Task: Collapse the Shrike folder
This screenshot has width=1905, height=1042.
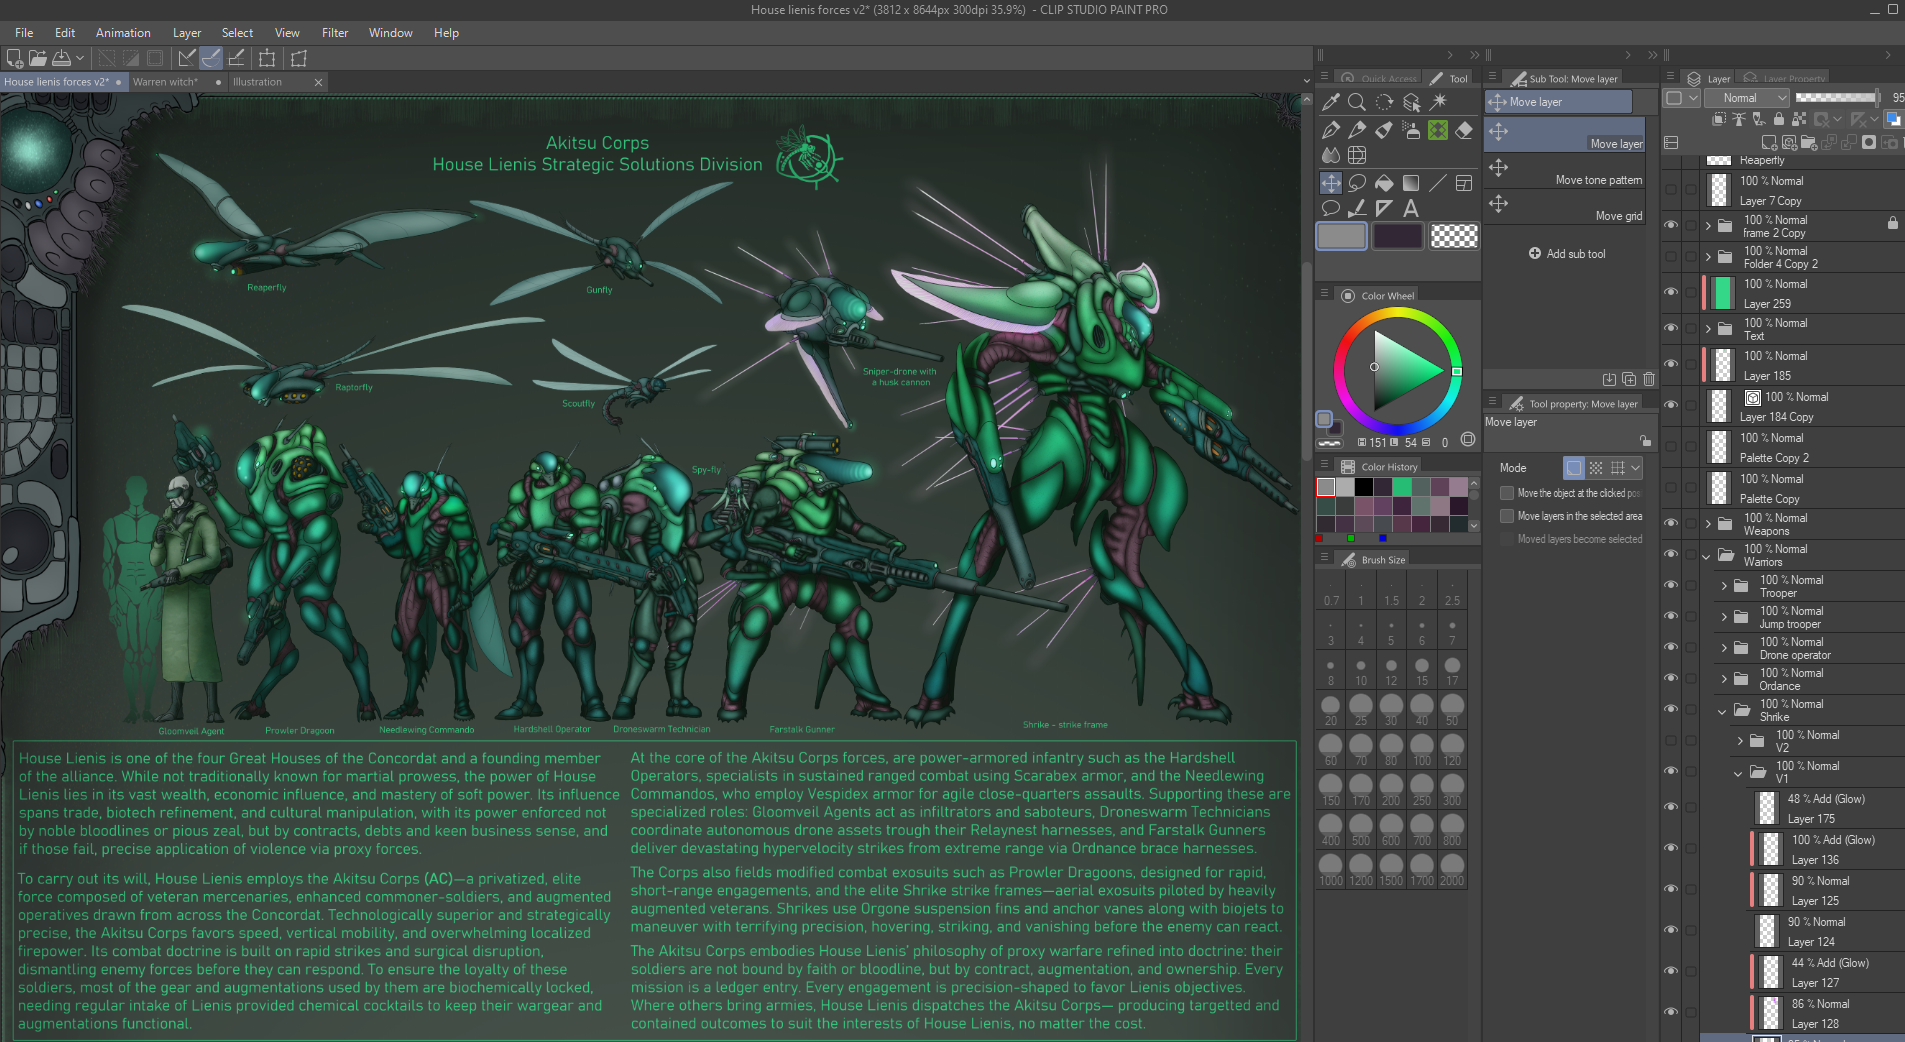Action: tap(1722, 711)
